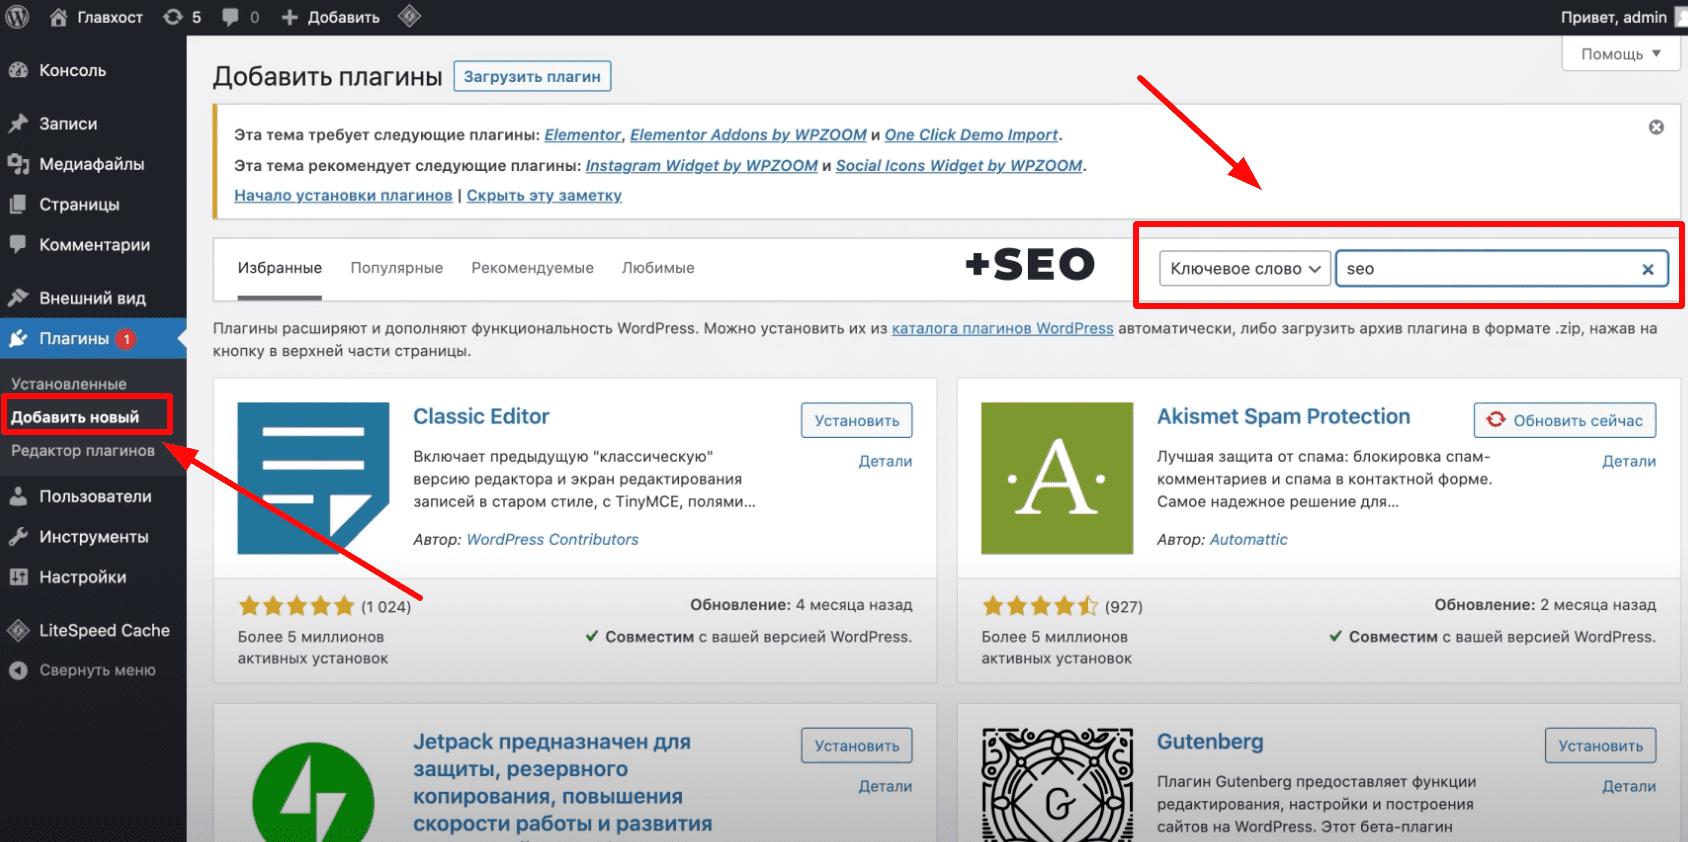Open Elementor Addons by WPZOOM link
The image size is (1688, 842).
click(748, 135)
